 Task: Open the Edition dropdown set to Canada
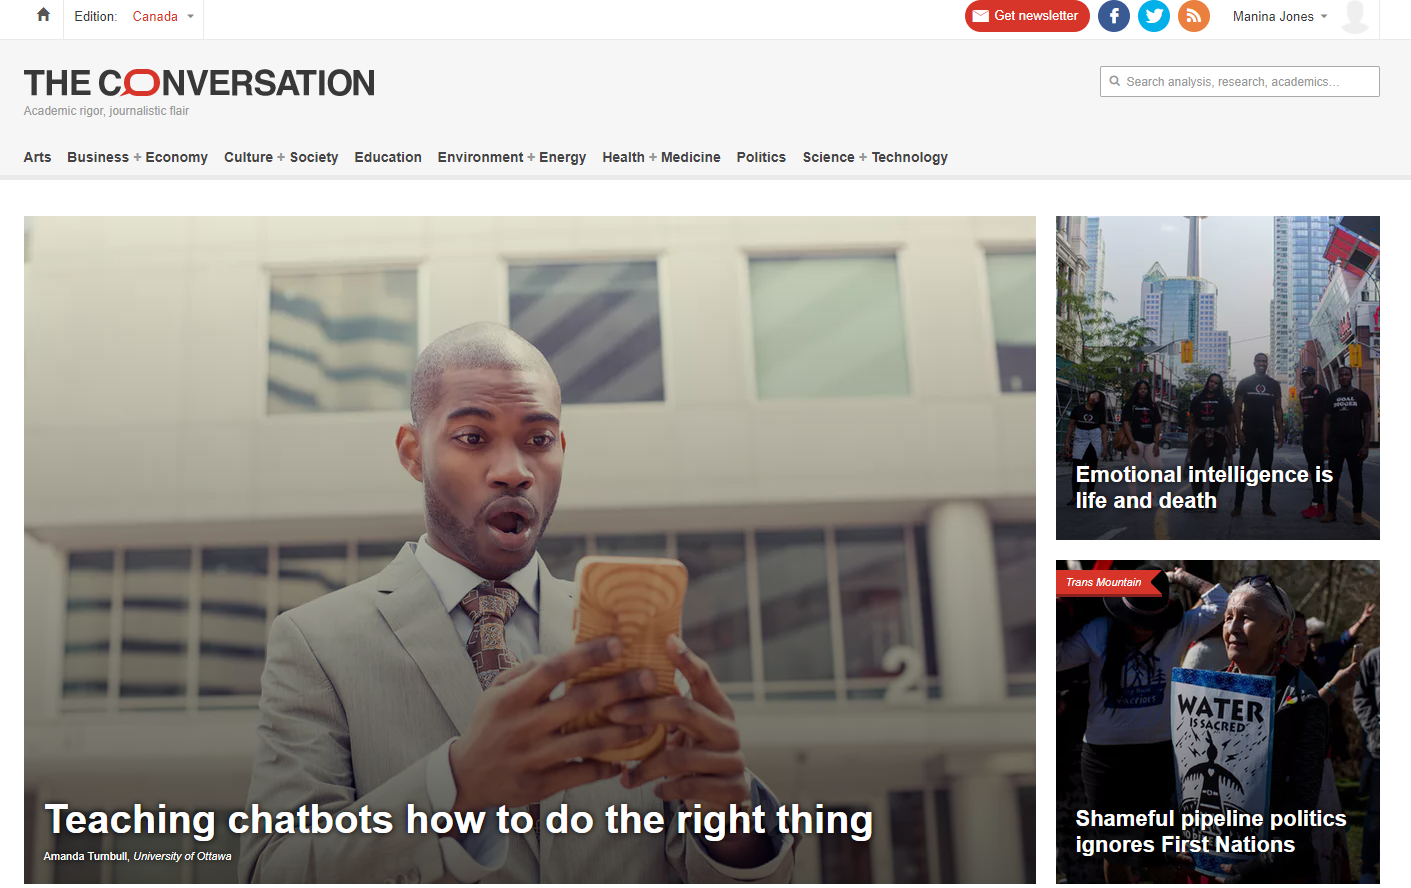point(155,16)
